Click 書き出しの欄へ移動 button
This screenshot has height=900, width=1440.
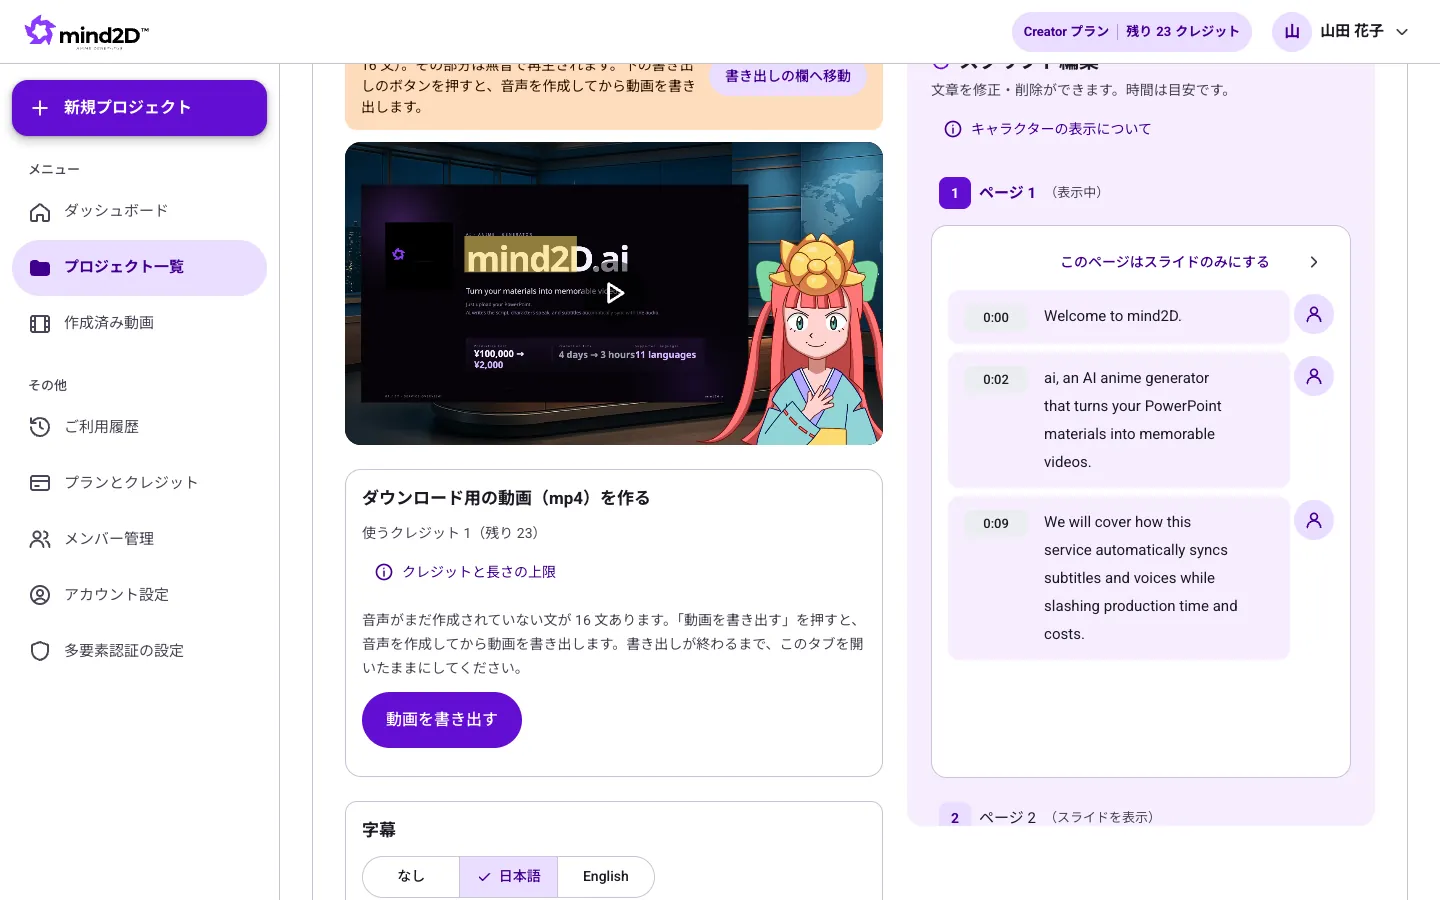[x=788, y=76]
